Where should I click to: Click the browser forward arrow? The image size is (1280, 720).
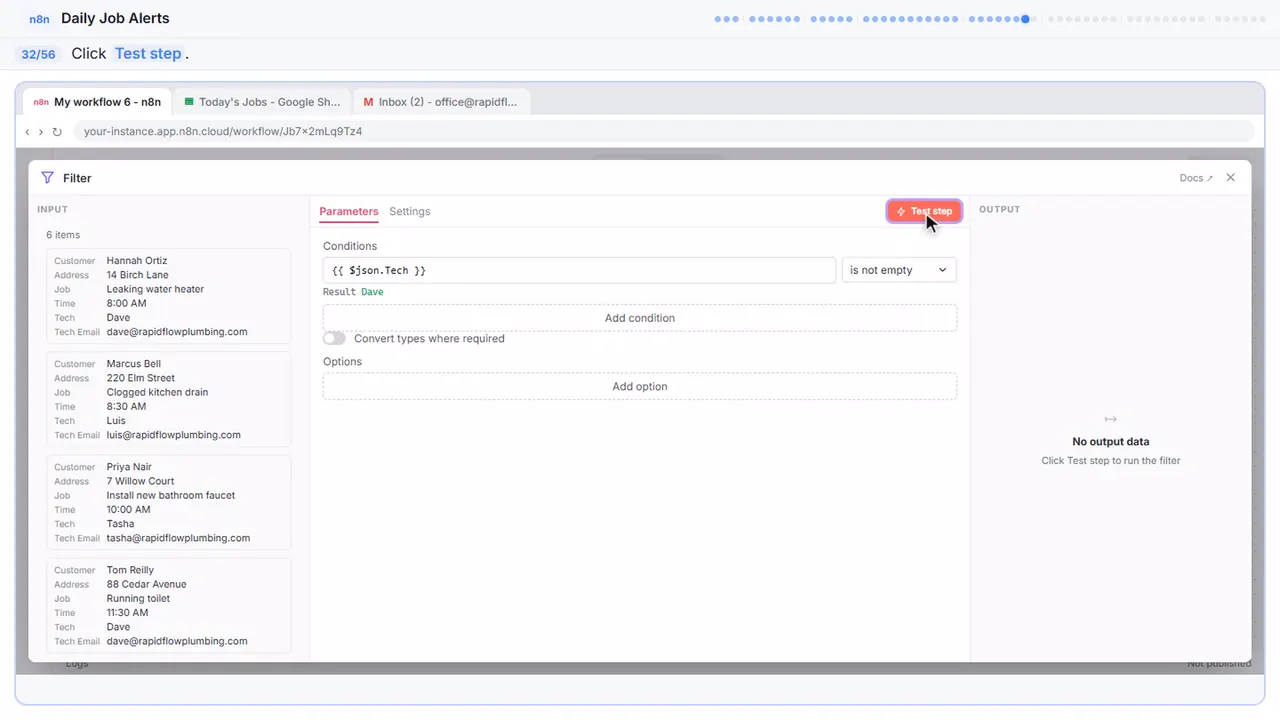41,131
